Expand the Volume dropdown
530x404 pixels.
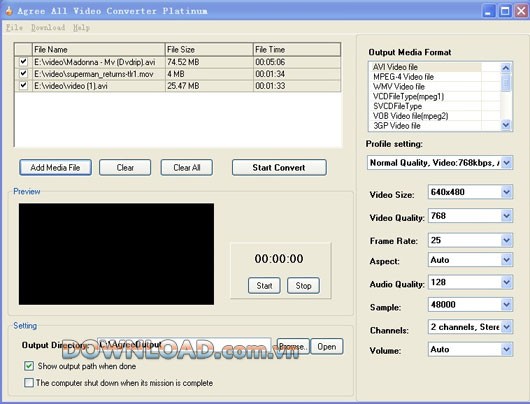click(x=506, y=349)
